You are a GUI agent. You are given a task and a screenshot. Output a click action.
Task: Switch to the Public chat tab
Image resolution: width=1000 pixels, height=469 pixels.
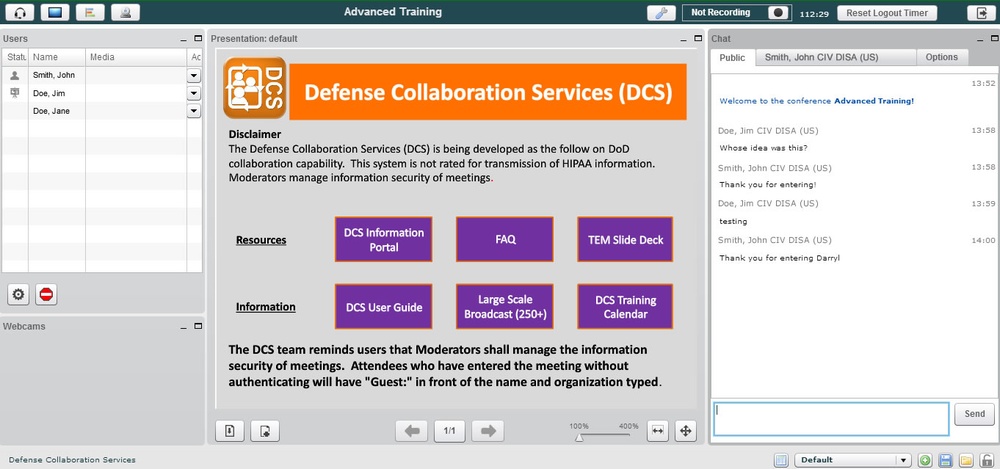tap(732, 57)
